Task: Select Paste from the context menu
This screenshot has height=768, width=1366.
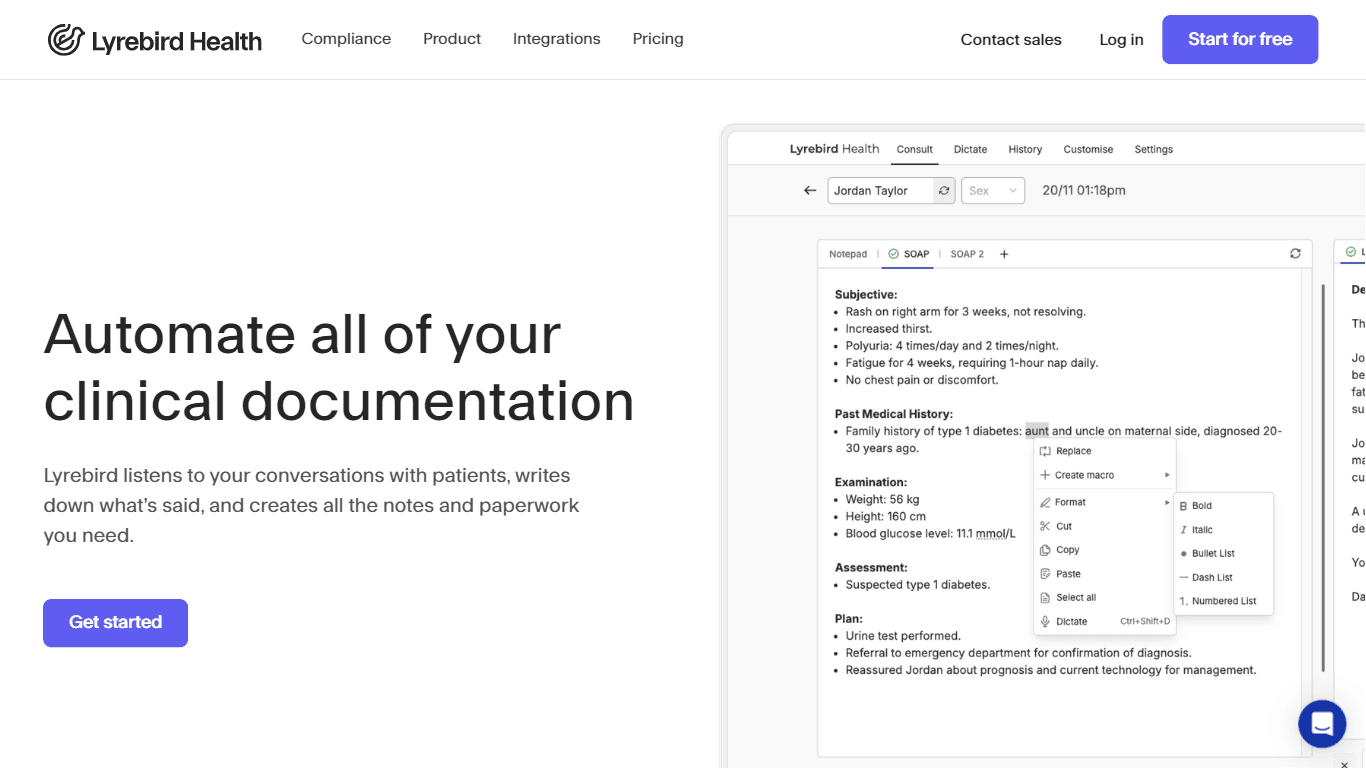Action: (1104, 574)
